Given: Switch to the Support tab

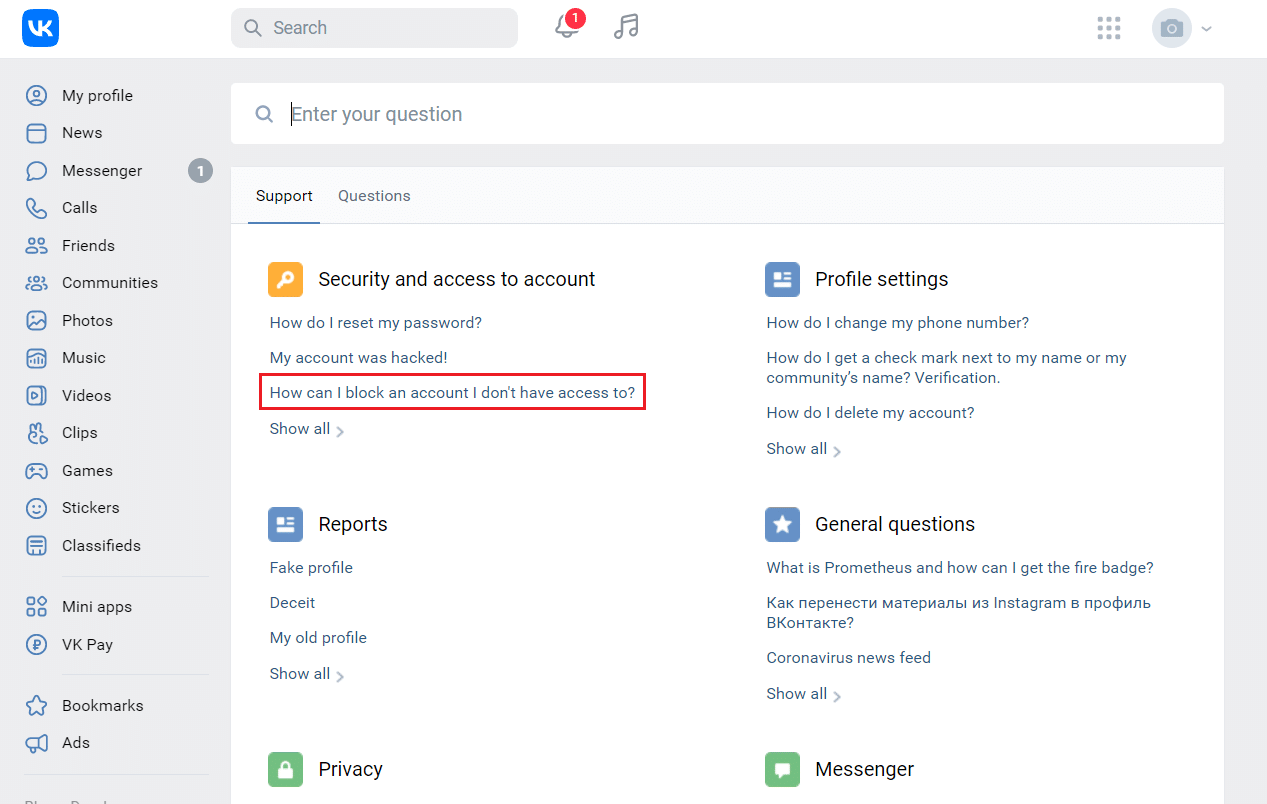Looking at the screenshot, I should click(284, 196).
